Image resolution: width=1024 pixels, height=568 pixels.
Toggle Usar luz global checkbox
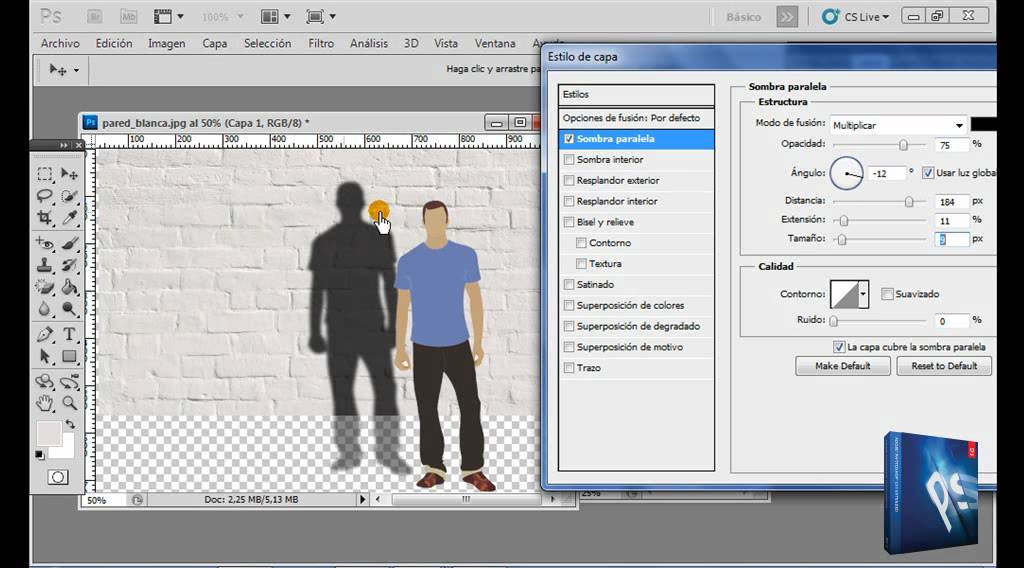(928, 173)
